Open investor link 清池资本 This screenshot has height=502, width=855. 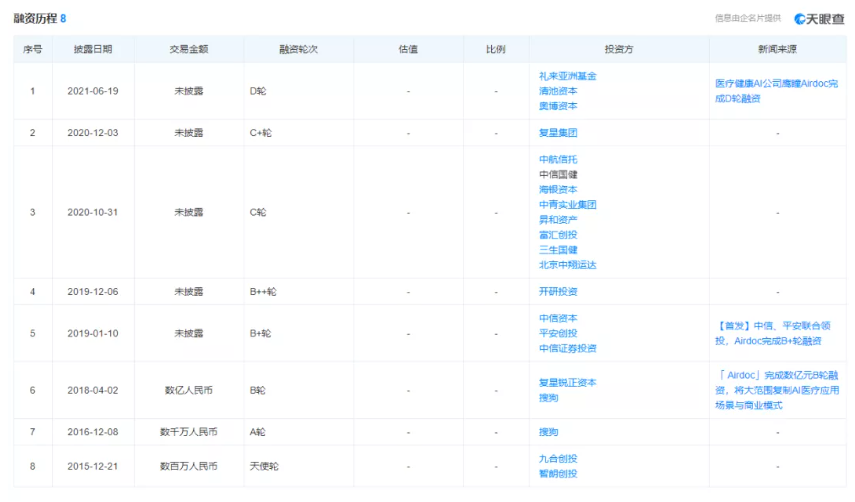[x=558, y=91]
